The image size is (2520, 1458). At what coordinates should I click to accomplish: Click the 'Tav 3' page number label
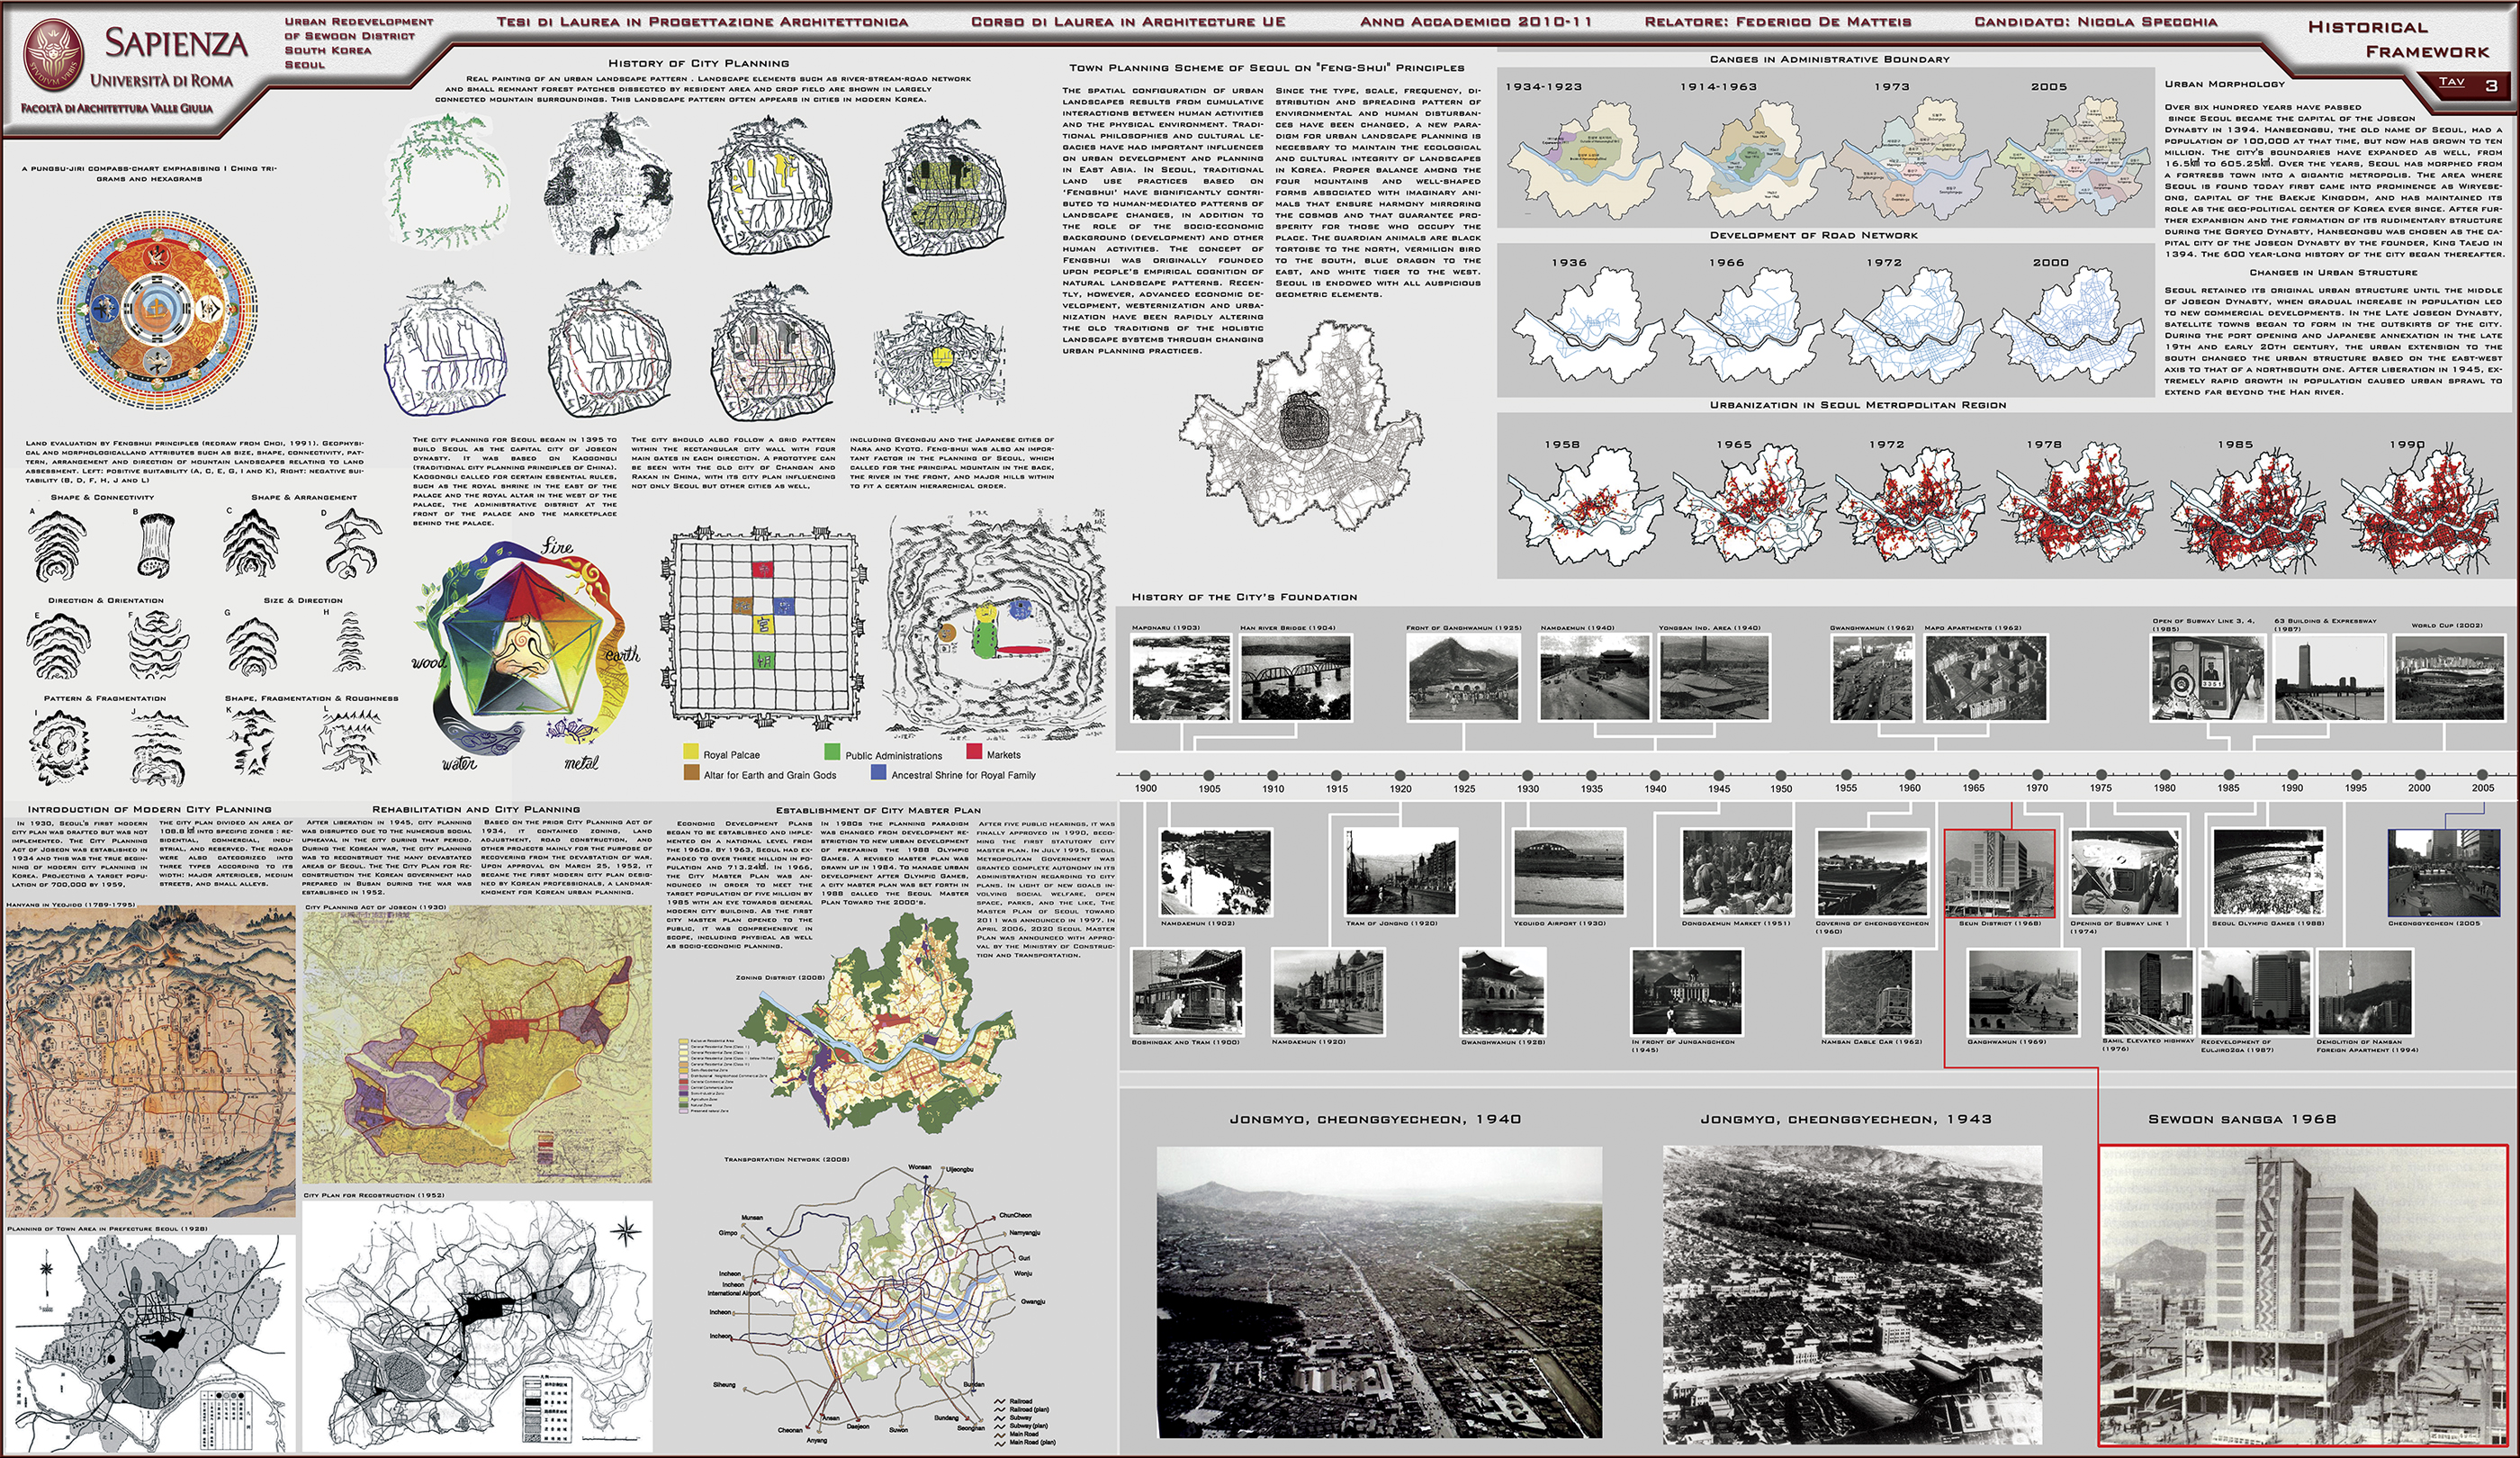(2468, 84)
